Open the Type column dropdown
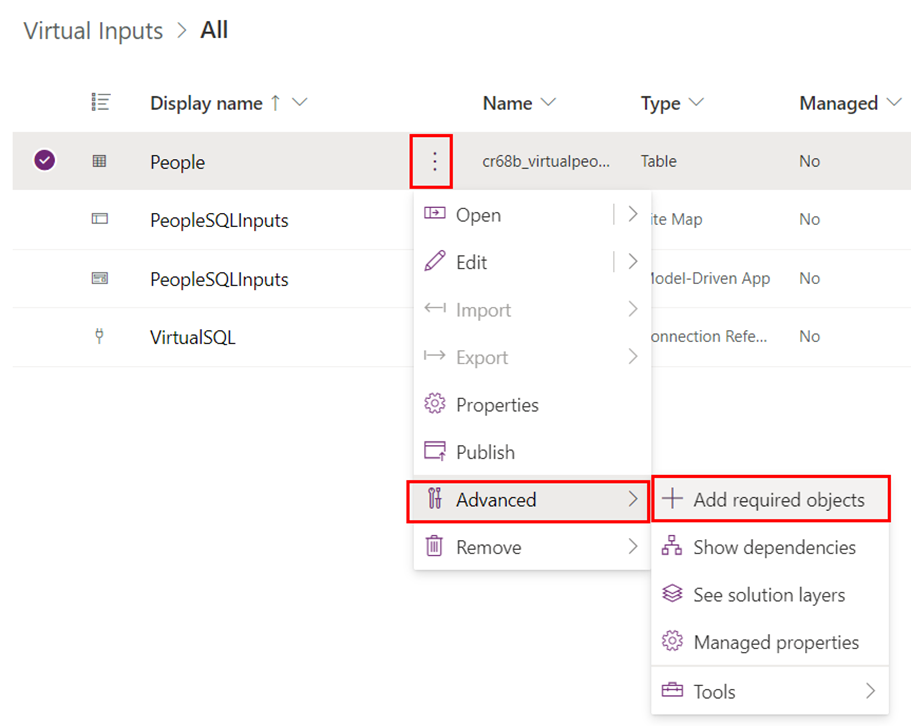This screenshot has height=726, width=911. point(697,103)
